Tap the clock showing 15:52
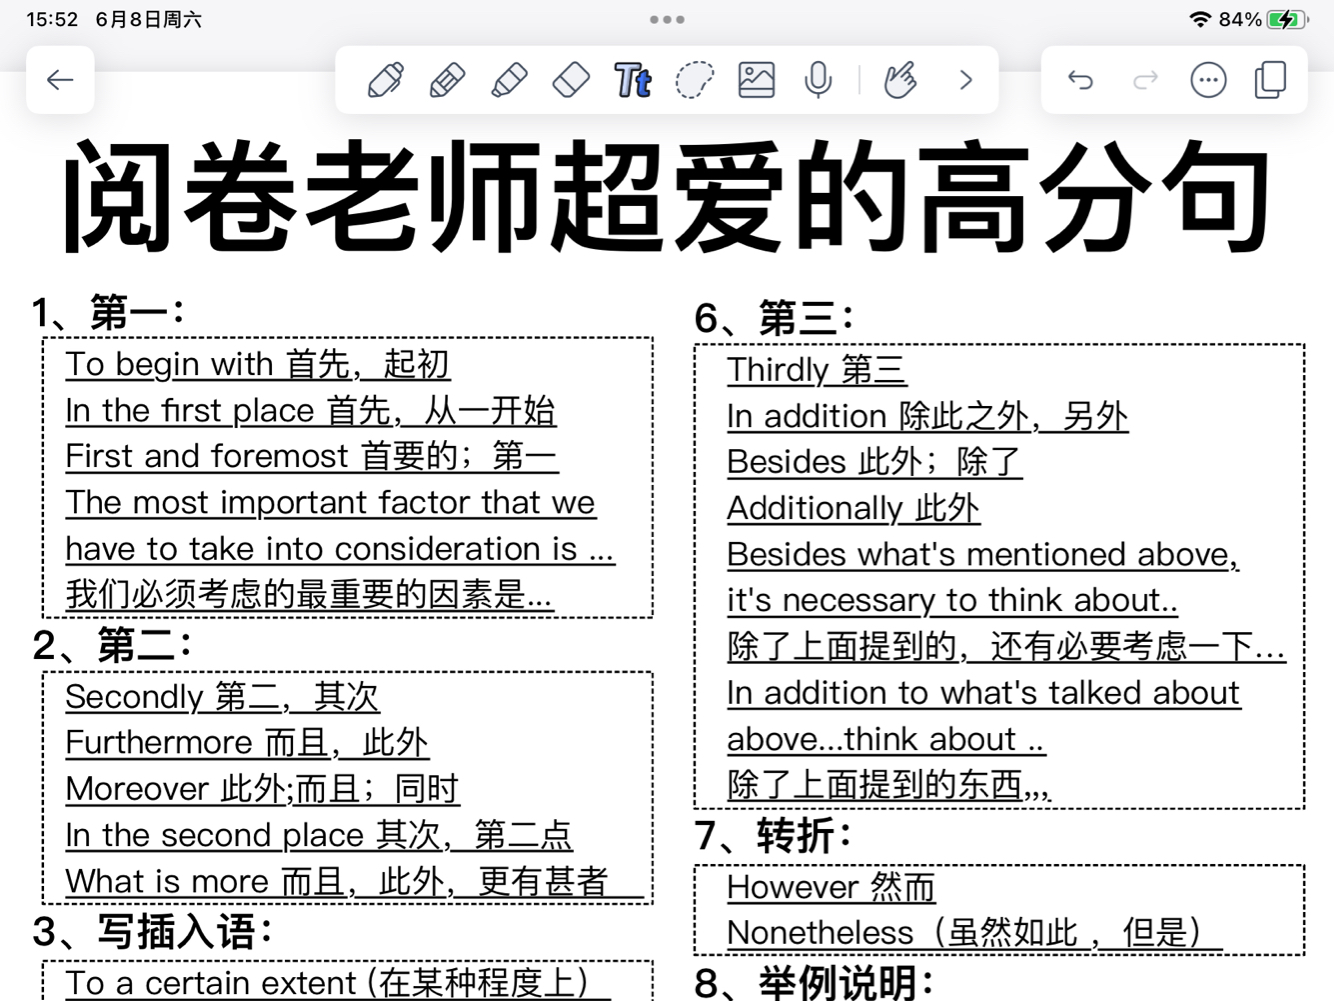Screen dimensions: 1334x1001 [x=52, y=19]
